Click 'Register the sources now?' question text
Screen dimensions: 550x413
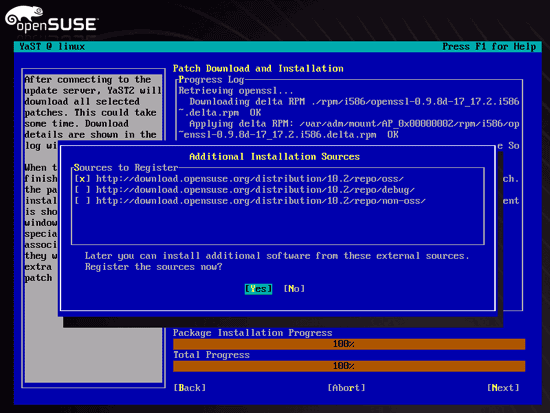[153, 267]
